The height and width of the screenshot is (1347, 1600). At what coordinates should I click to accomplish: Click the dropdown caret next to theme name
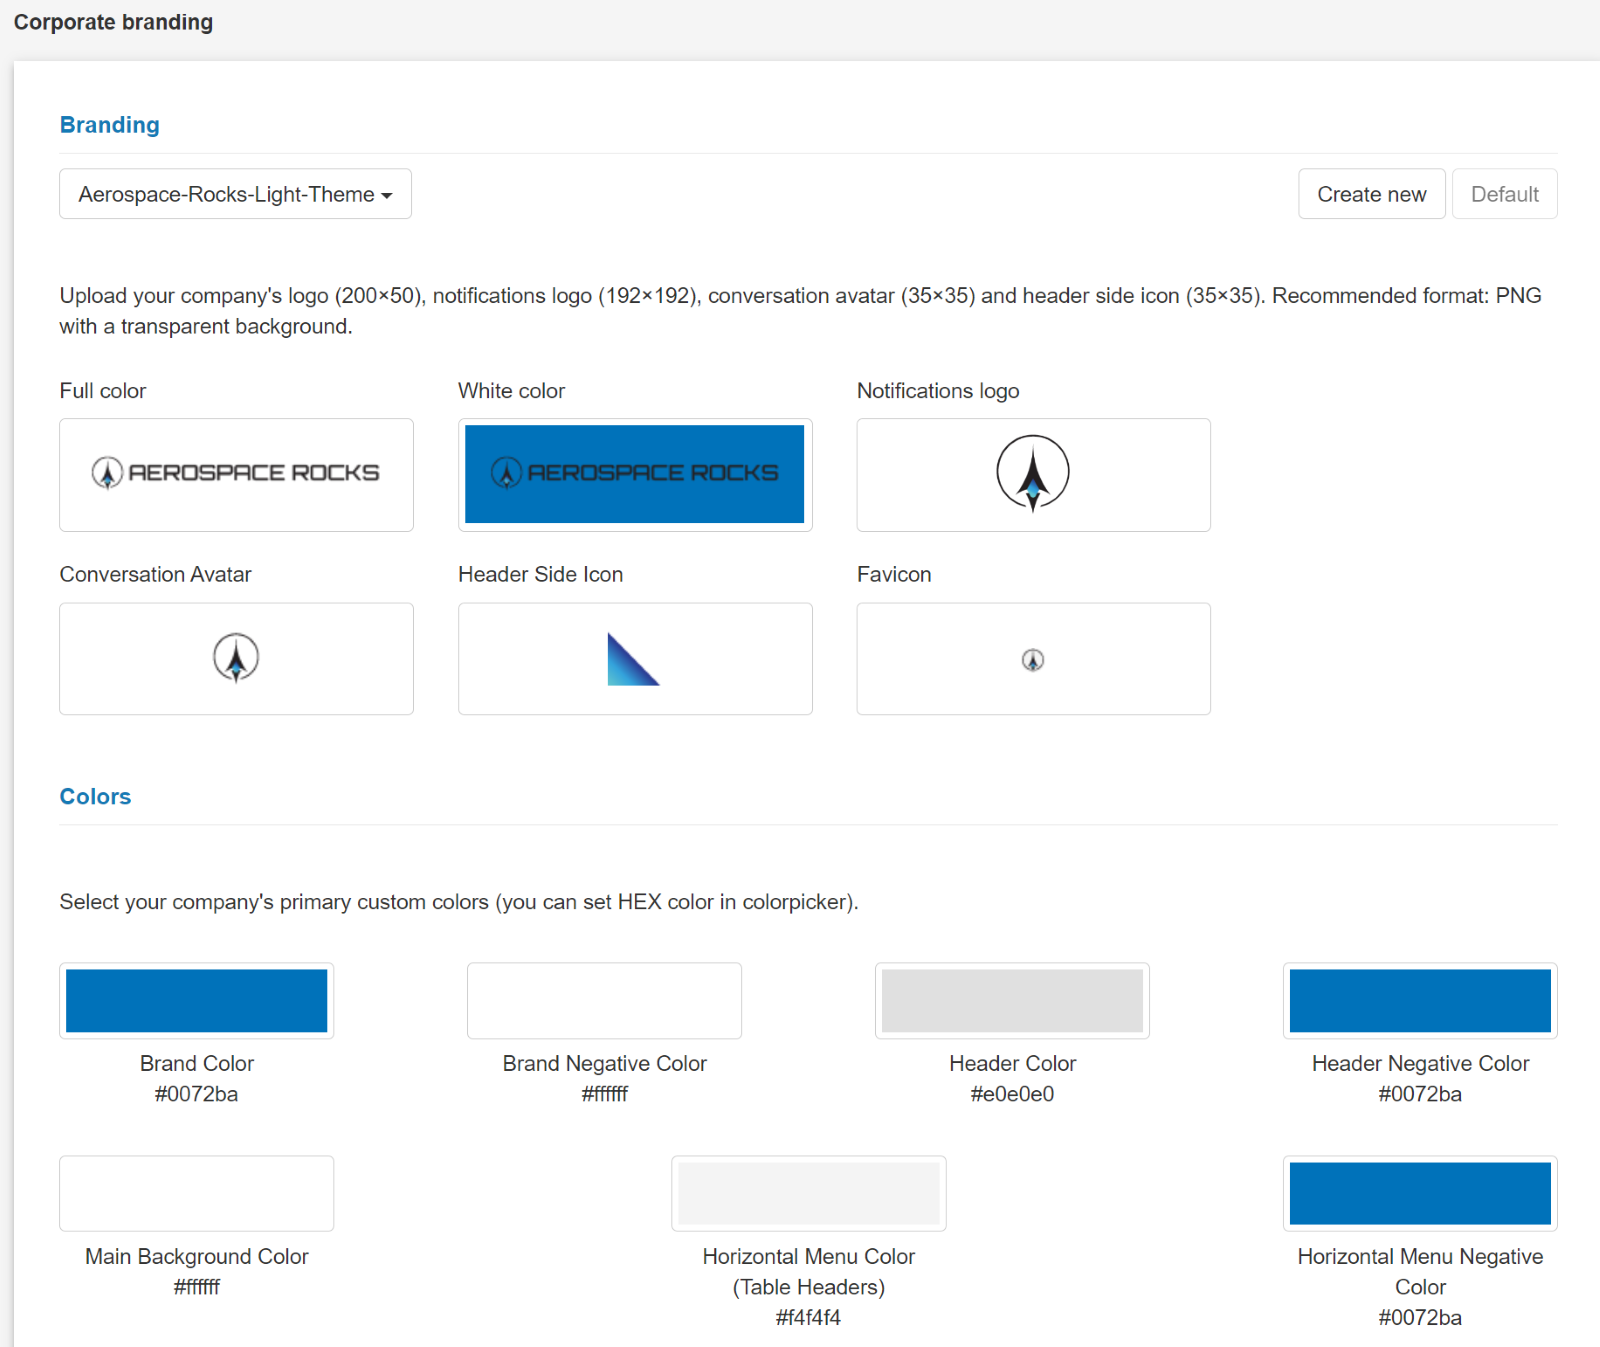click(390, 195)
